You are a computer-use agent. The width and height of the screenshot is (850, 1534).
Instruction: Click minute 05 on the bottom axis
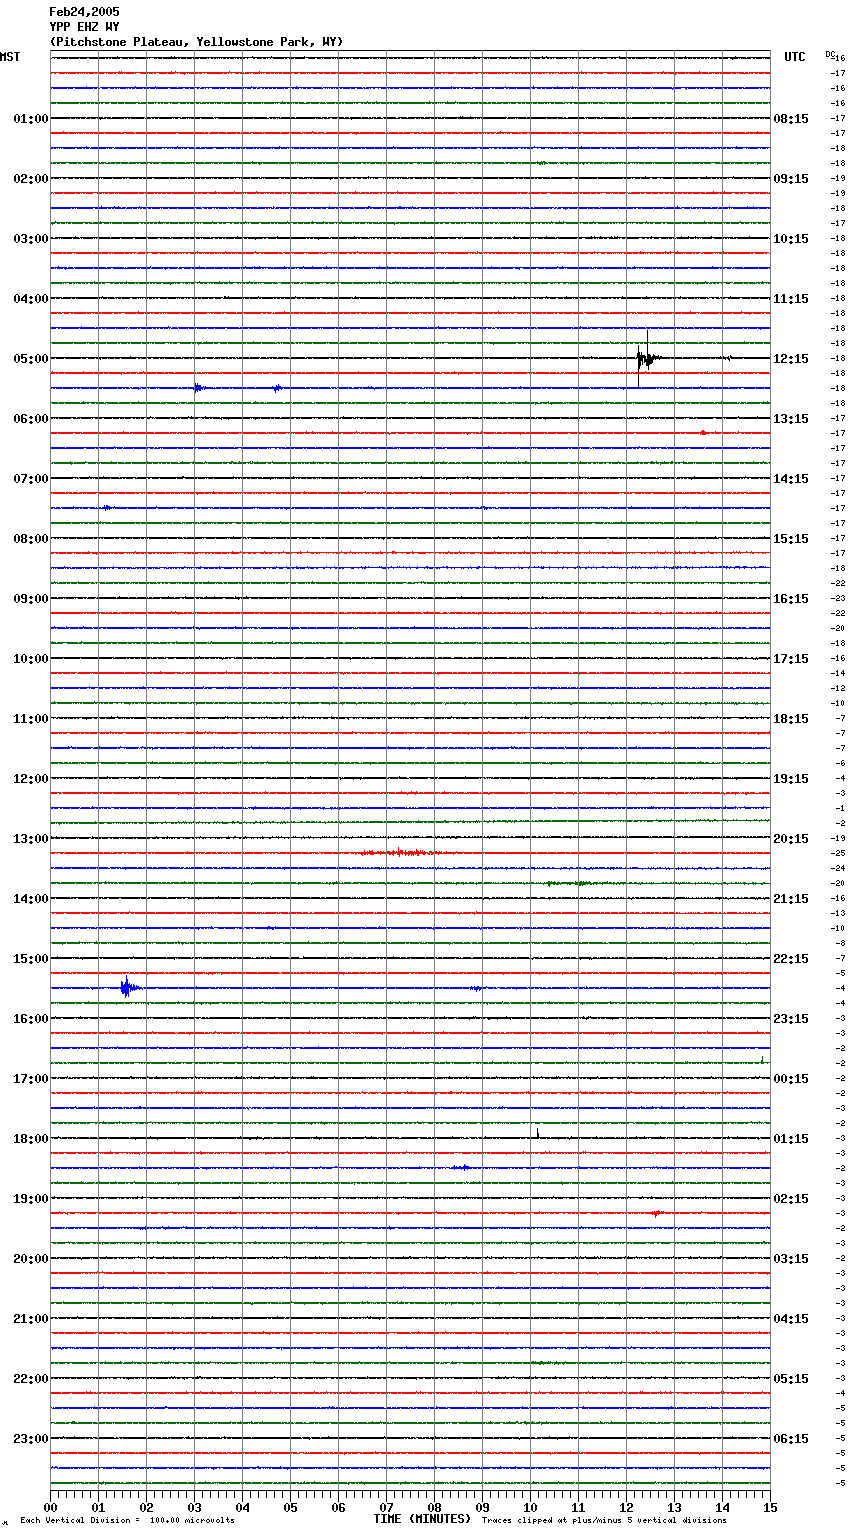click(x=291, y=1507)
